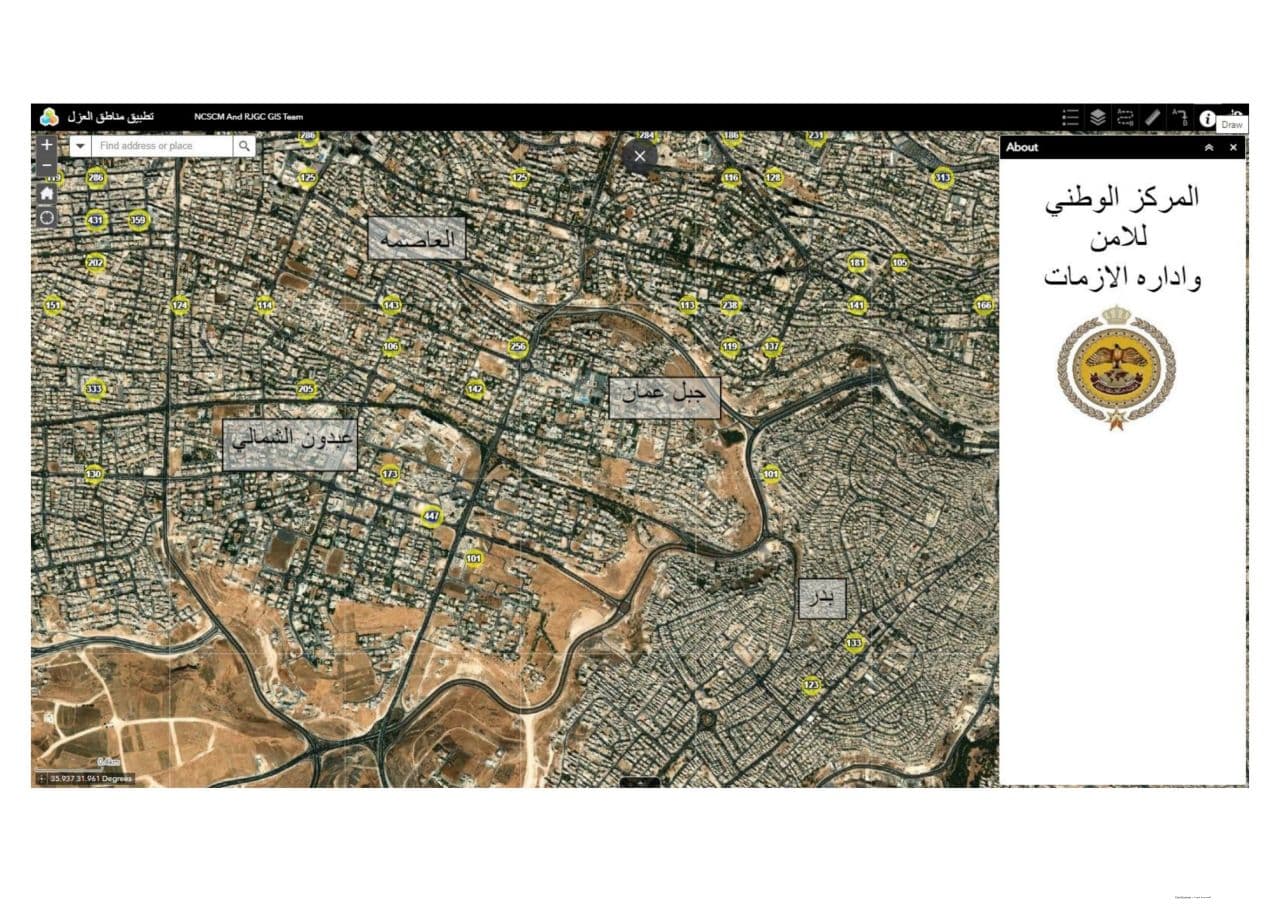Image resolution: width=1280 pixels, height=904 pixels.
Task: Toggle the coordinate capture icon at bottom-left
Action: (x=42, y=778)
